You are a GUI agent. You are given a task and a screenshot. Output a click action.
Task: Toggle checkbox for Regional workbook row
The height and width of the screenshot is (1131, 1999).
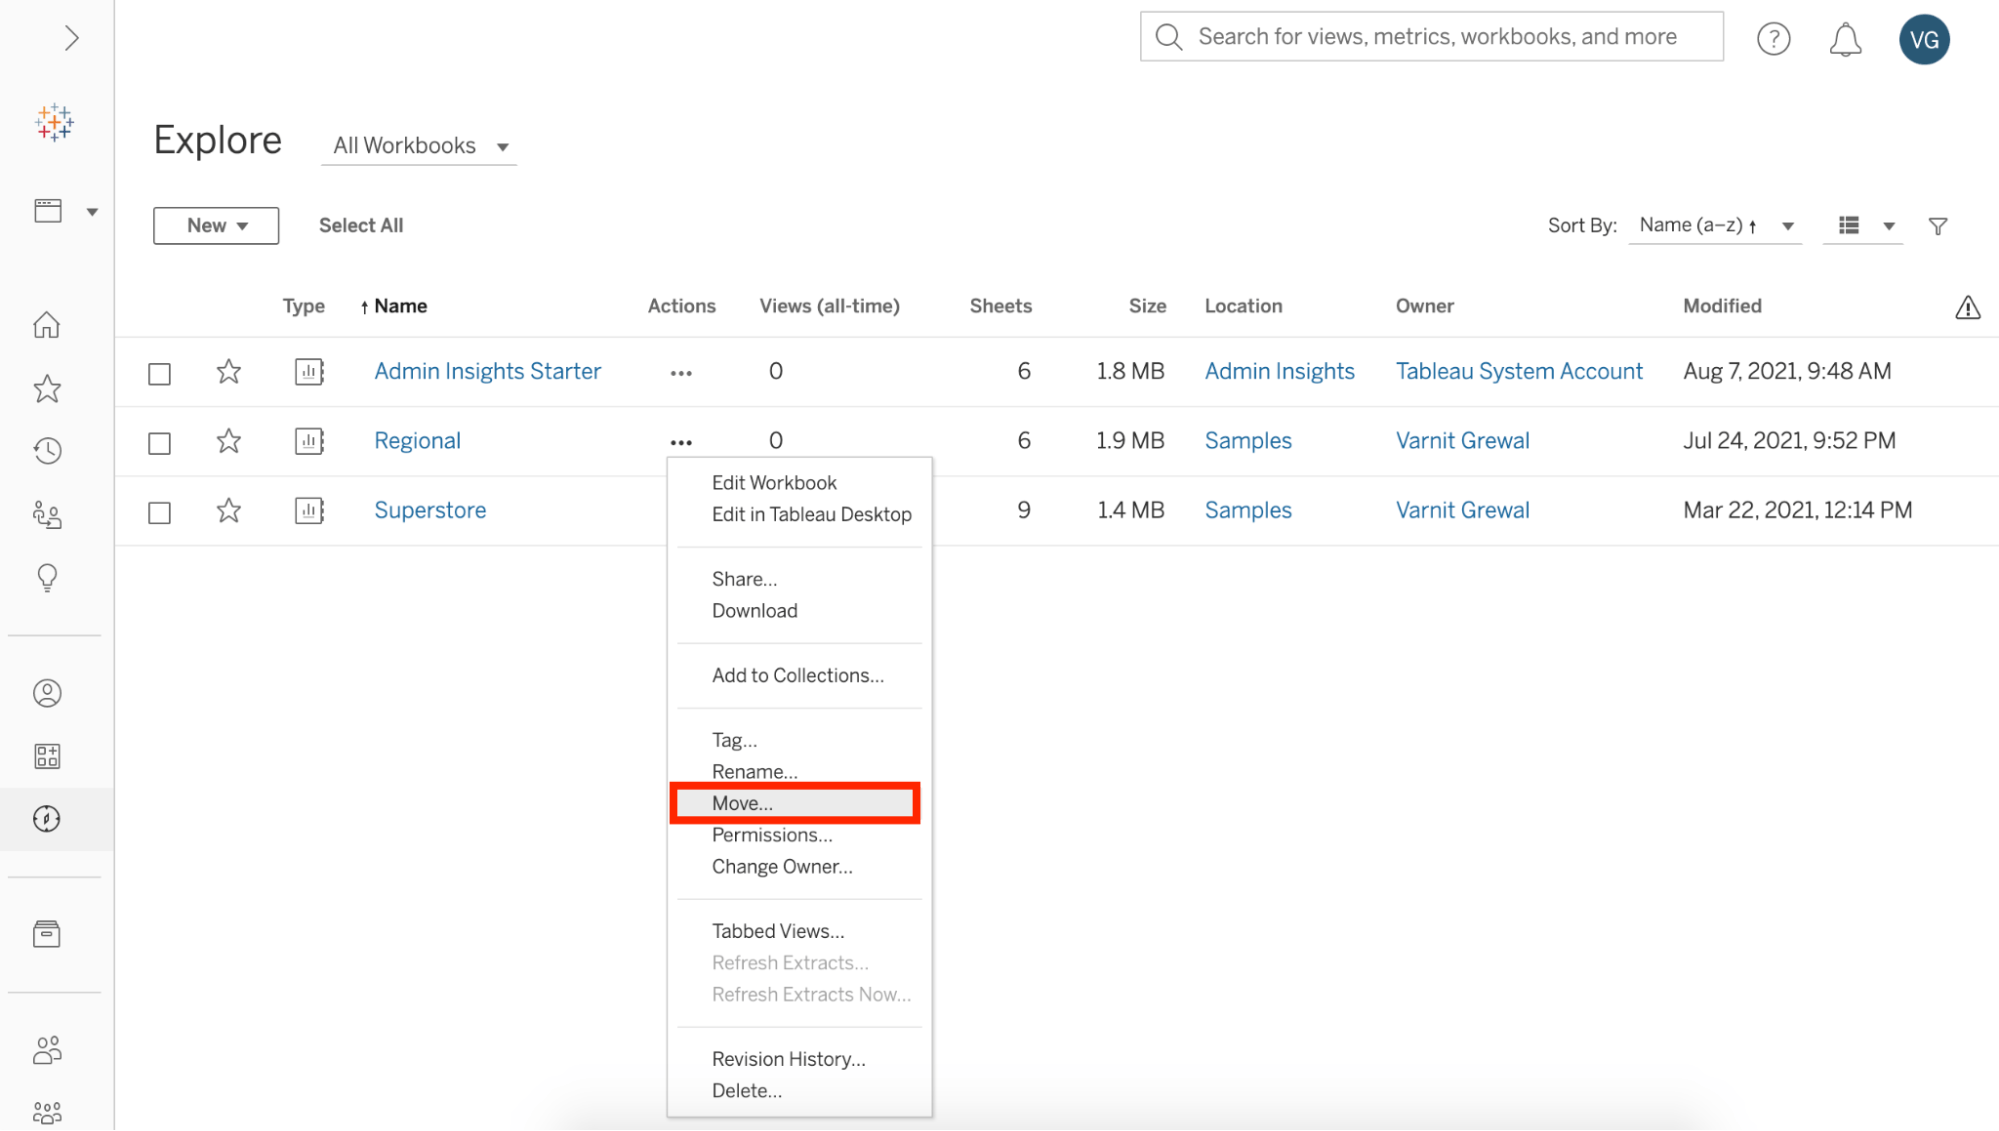(161, 441)
